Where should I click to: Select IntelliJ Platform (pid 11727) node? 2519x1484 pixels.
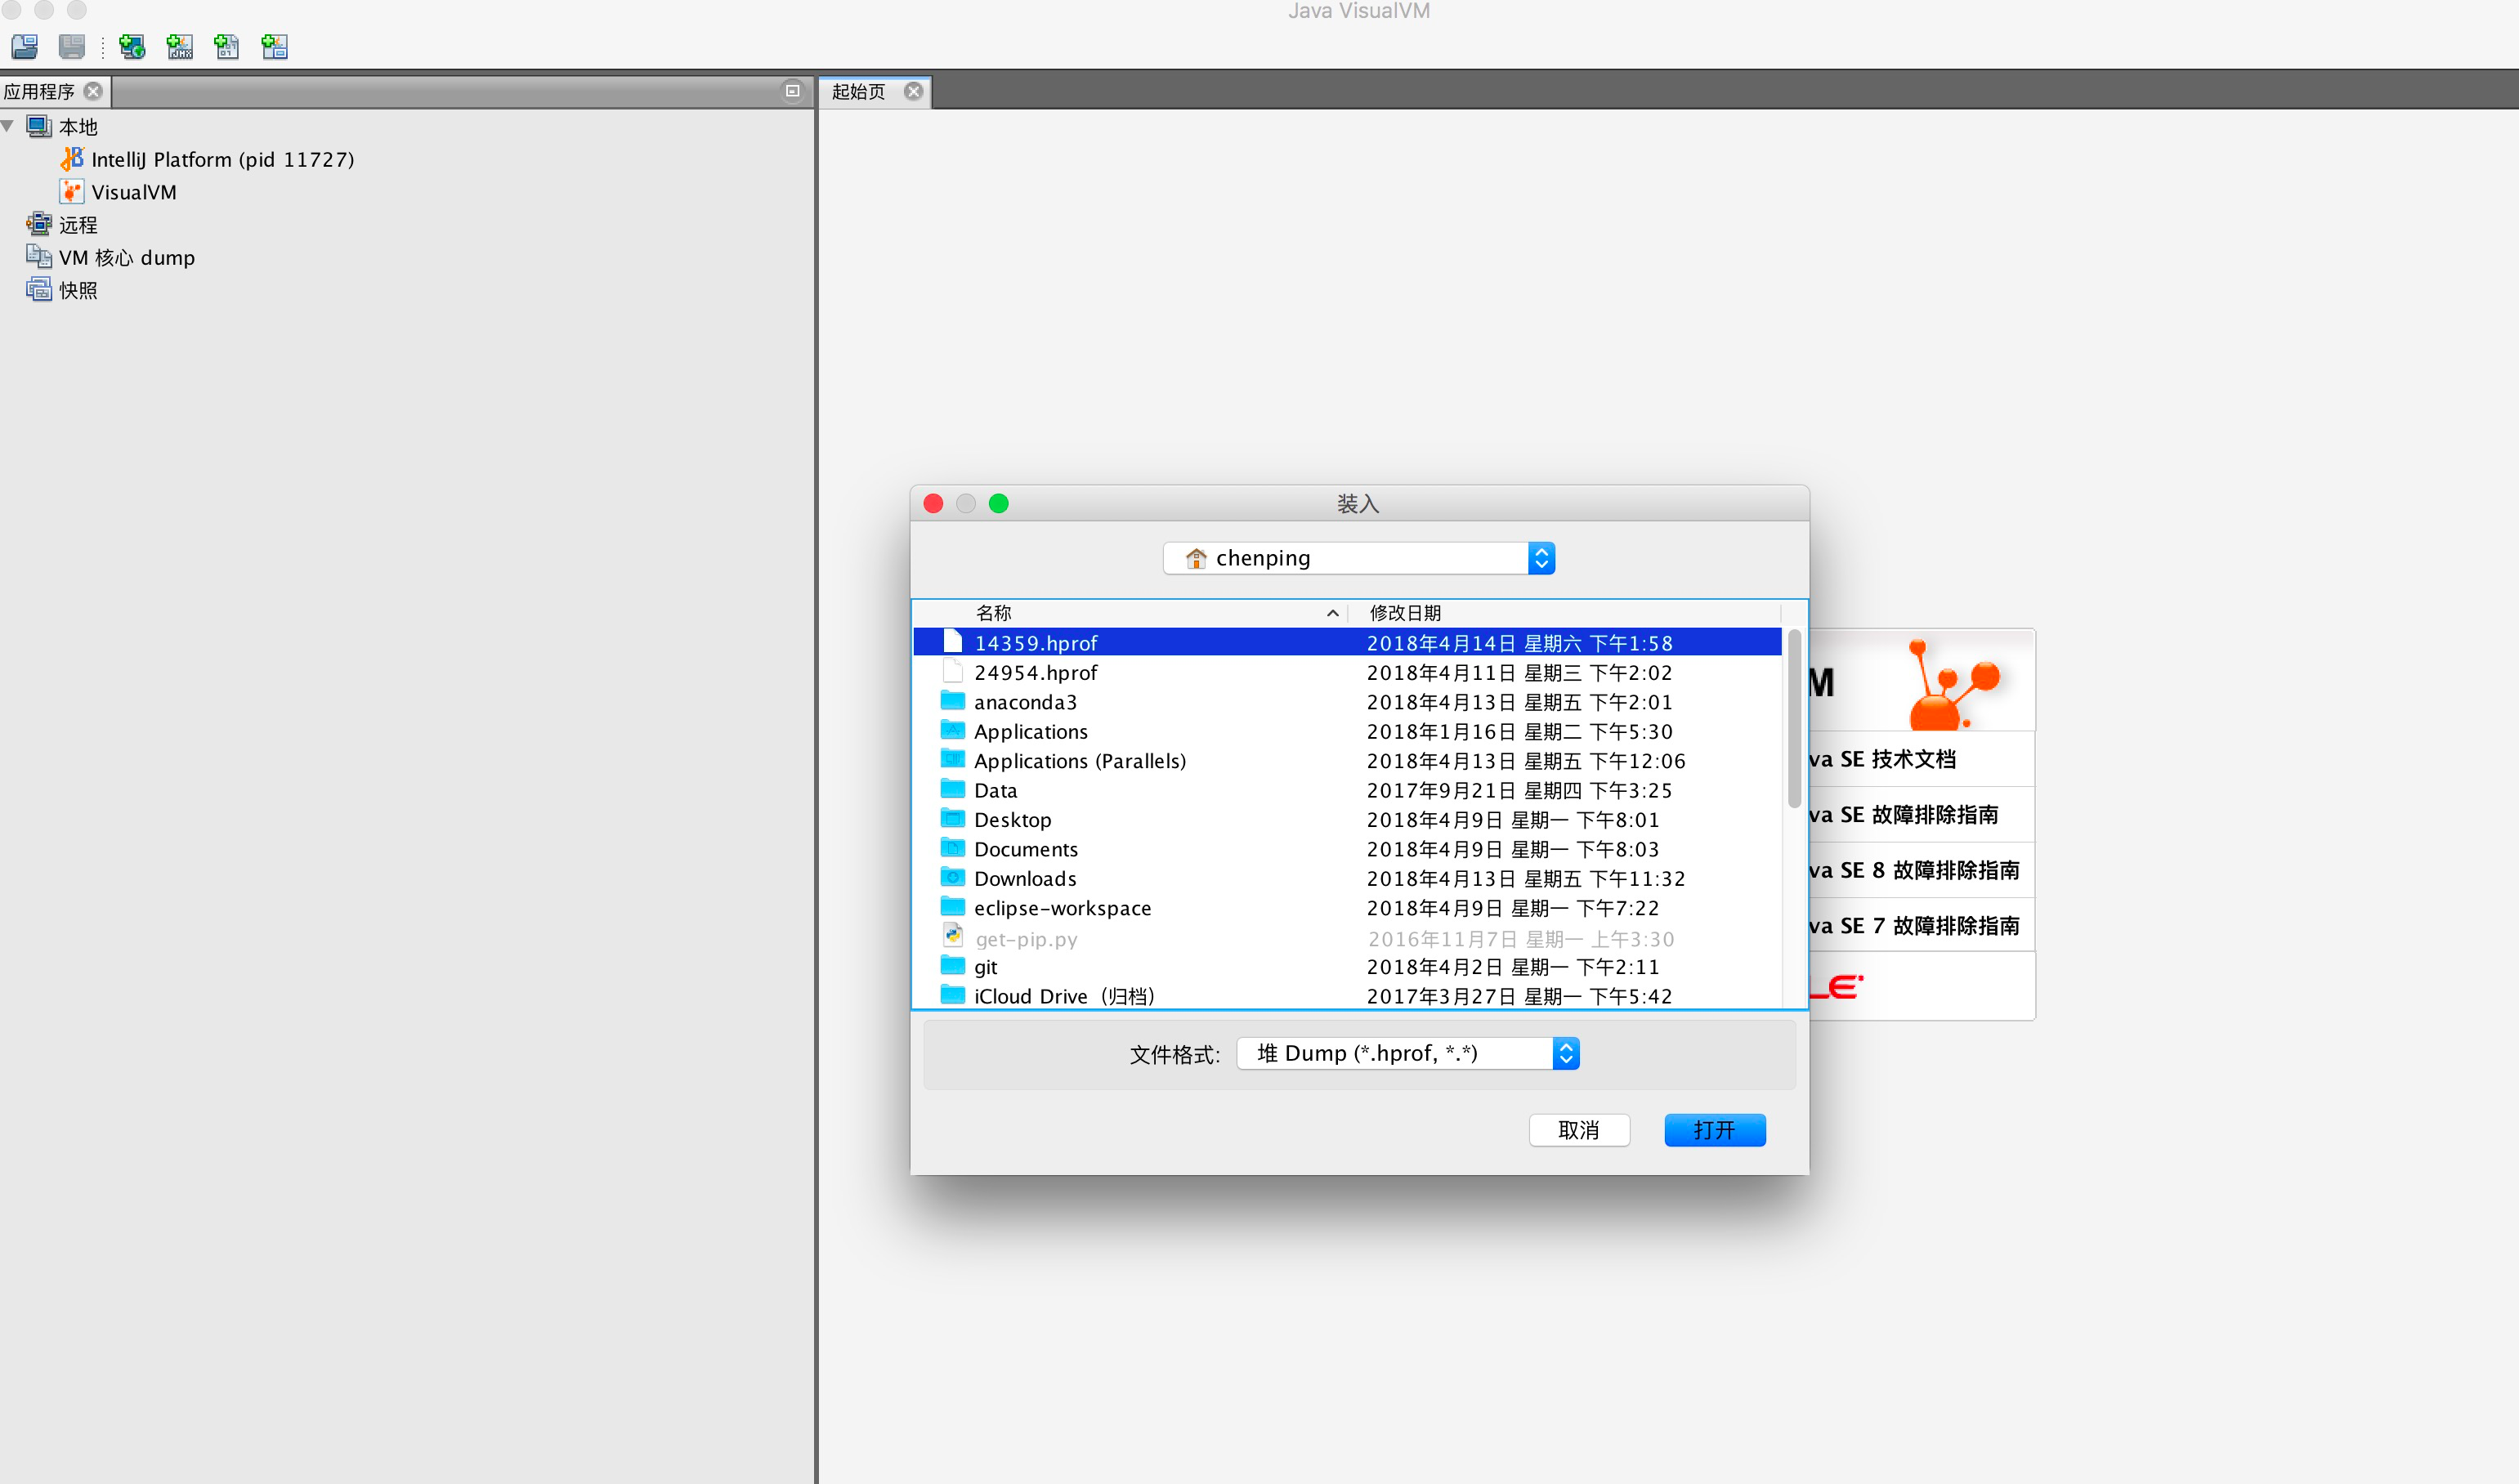223,159
